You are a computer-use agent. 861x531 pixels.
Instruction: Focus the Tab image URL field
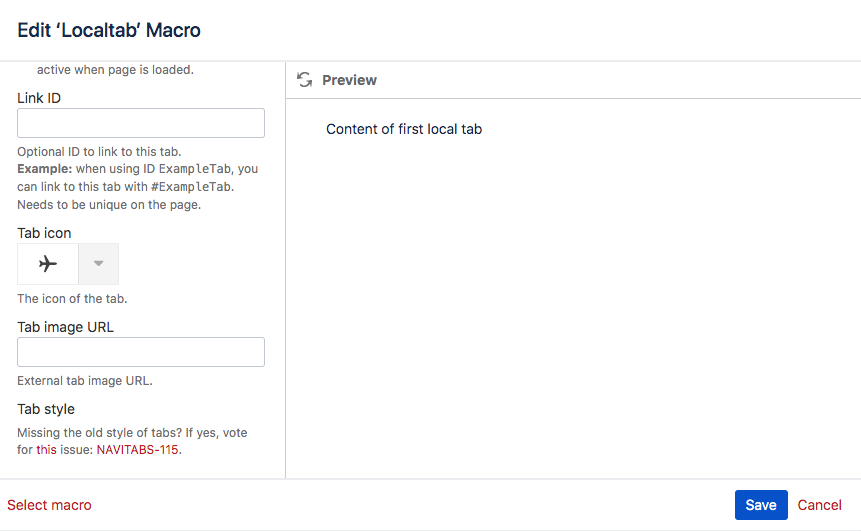[x=141, y=352]
